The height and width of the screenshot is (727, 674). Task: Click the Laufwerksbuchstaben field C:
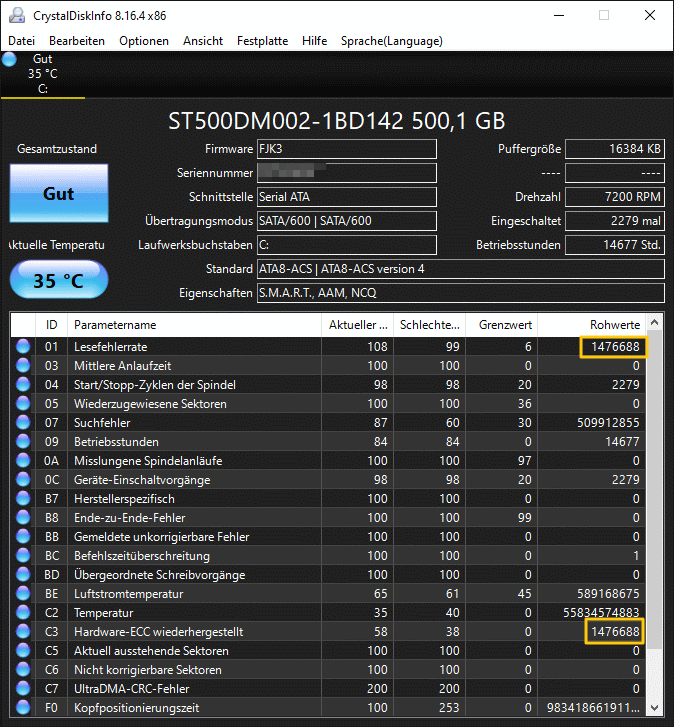pyautogui.click(x=347, y=245)
